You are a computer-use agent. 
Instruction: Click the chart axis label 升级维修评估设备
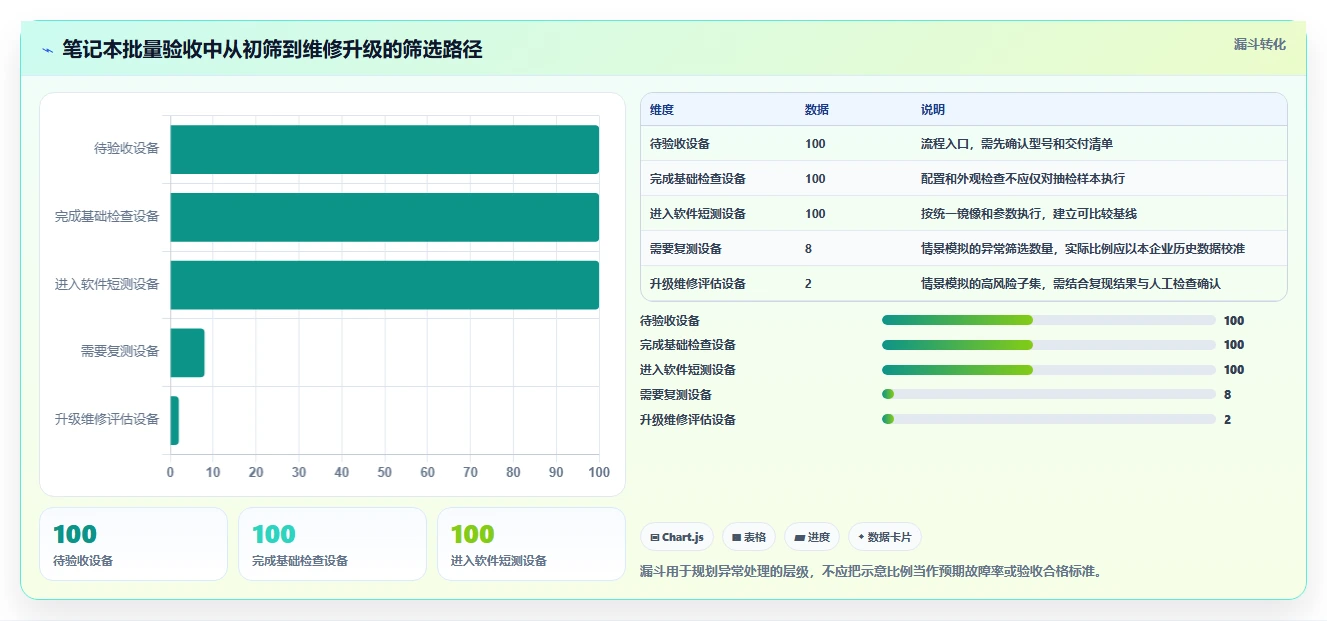click(x=107, y=420)
